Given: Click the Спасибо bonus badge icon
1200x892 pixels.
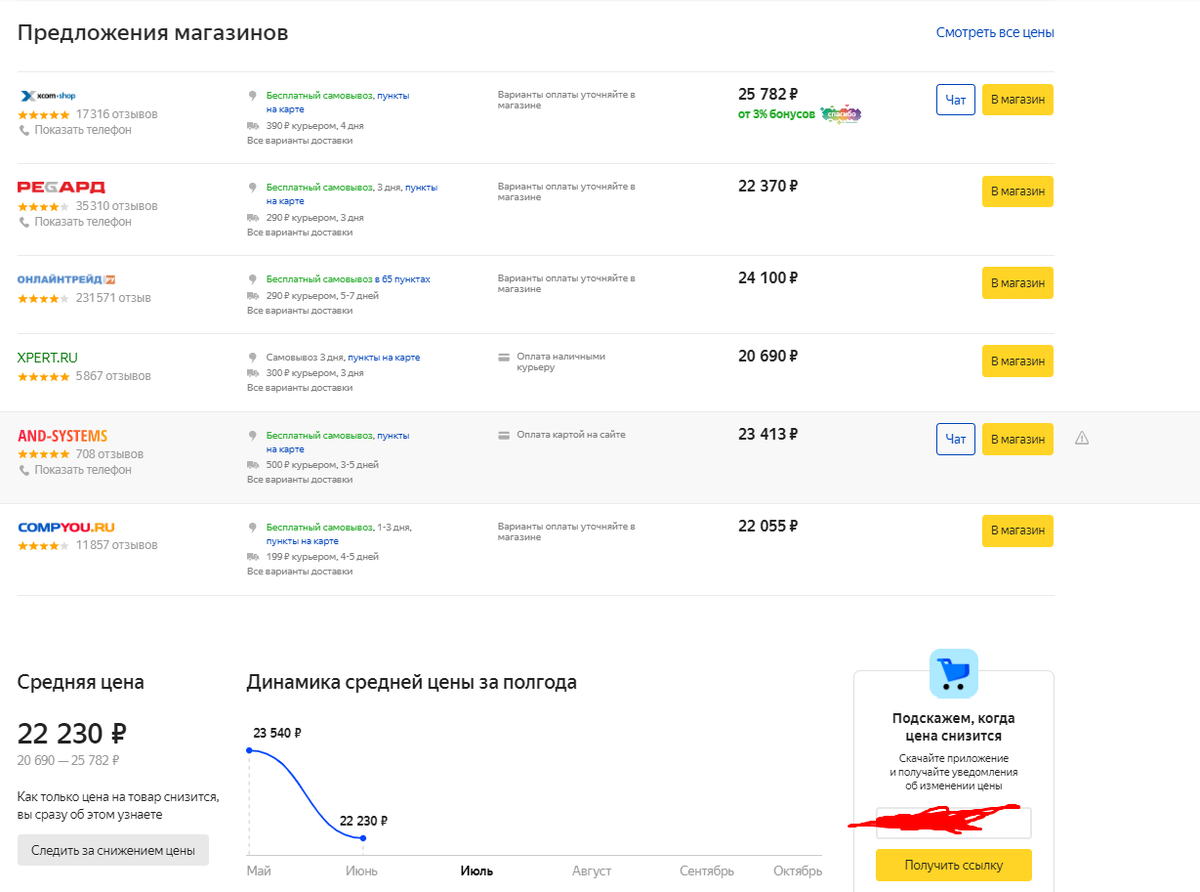Looking at the screenshot, I should [x=841, y=114].
